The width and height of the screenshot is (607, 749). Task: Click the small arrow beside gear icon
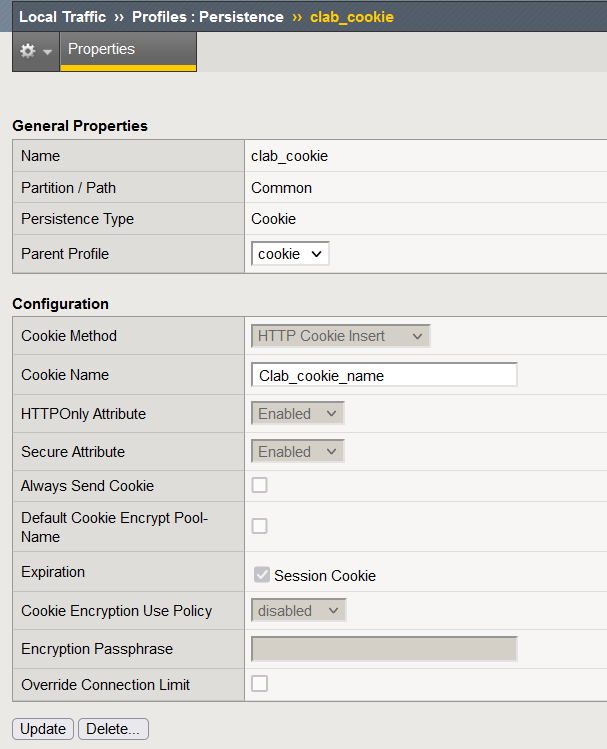[x=47, y=52]
